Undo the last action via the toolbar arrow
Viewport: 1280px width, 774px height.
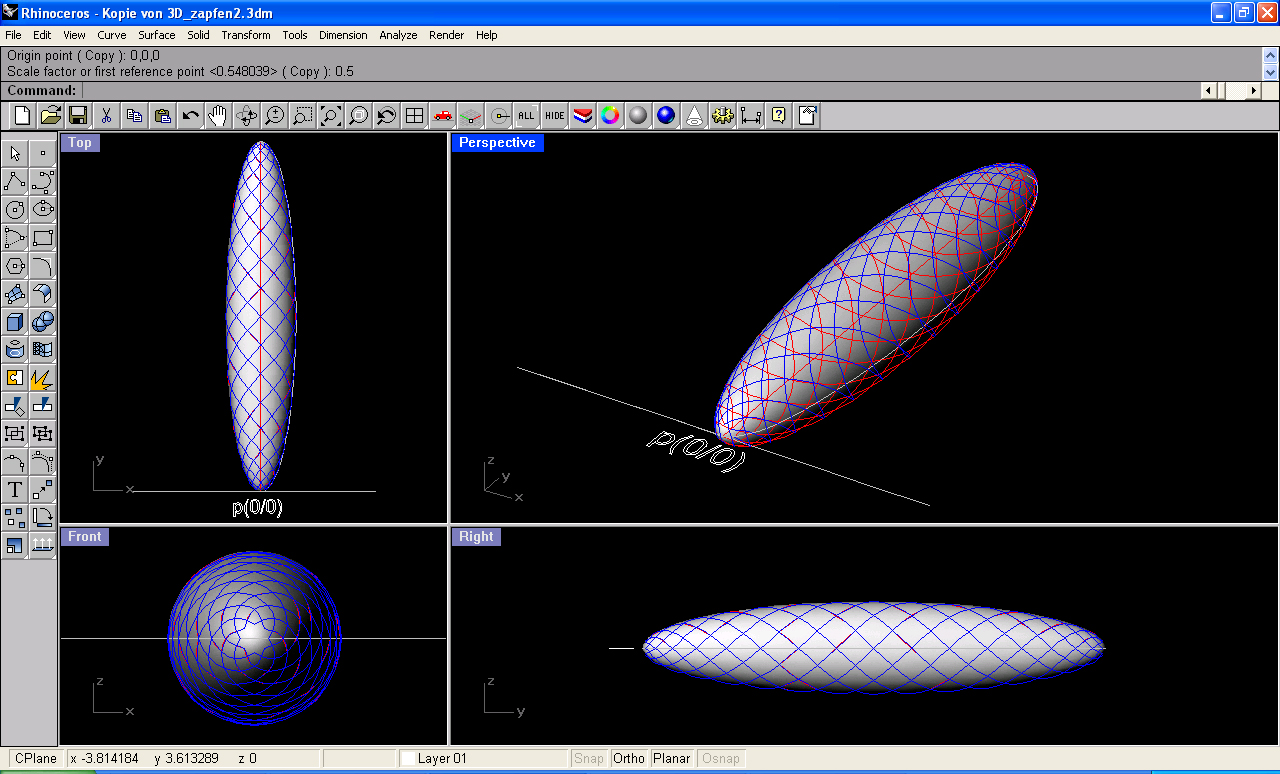click(x=190, y=116)
